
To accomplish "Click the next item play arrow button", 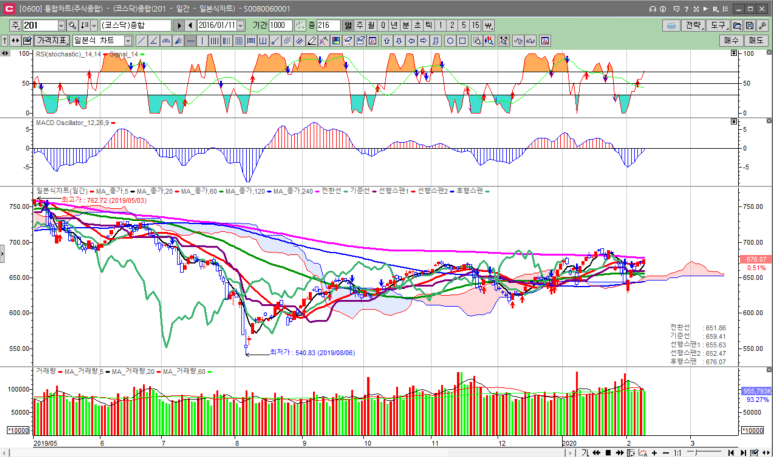I will pos(179,25).
